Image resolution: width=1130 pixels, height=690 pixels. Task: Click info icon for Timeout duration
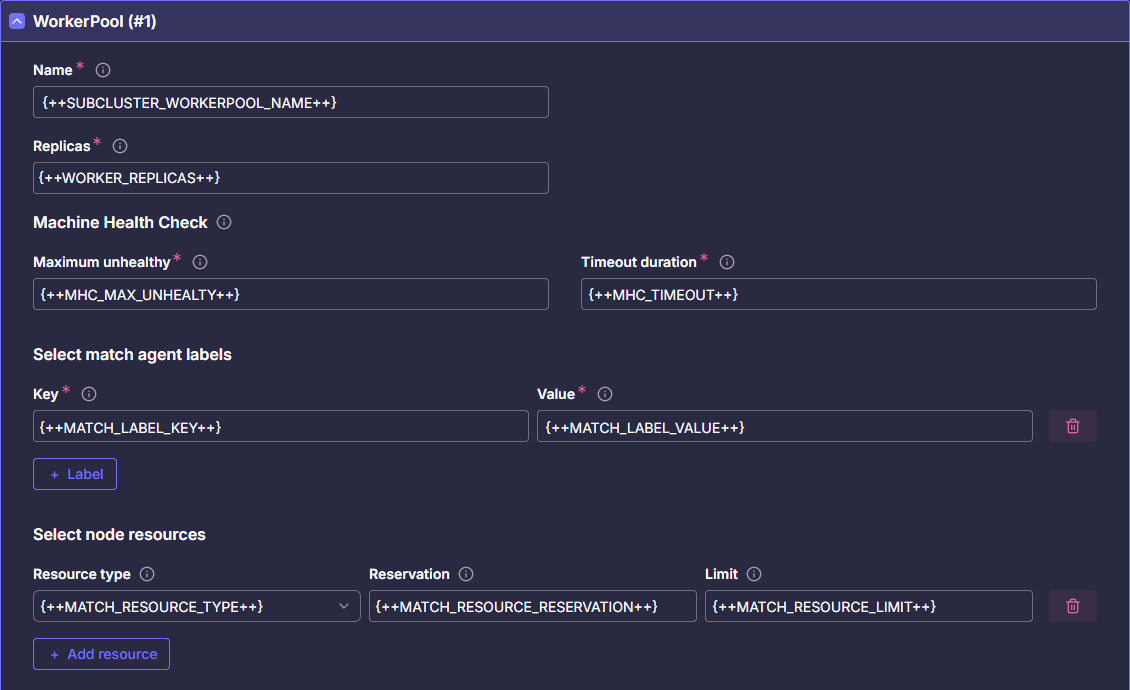click(x=727, y=262)
